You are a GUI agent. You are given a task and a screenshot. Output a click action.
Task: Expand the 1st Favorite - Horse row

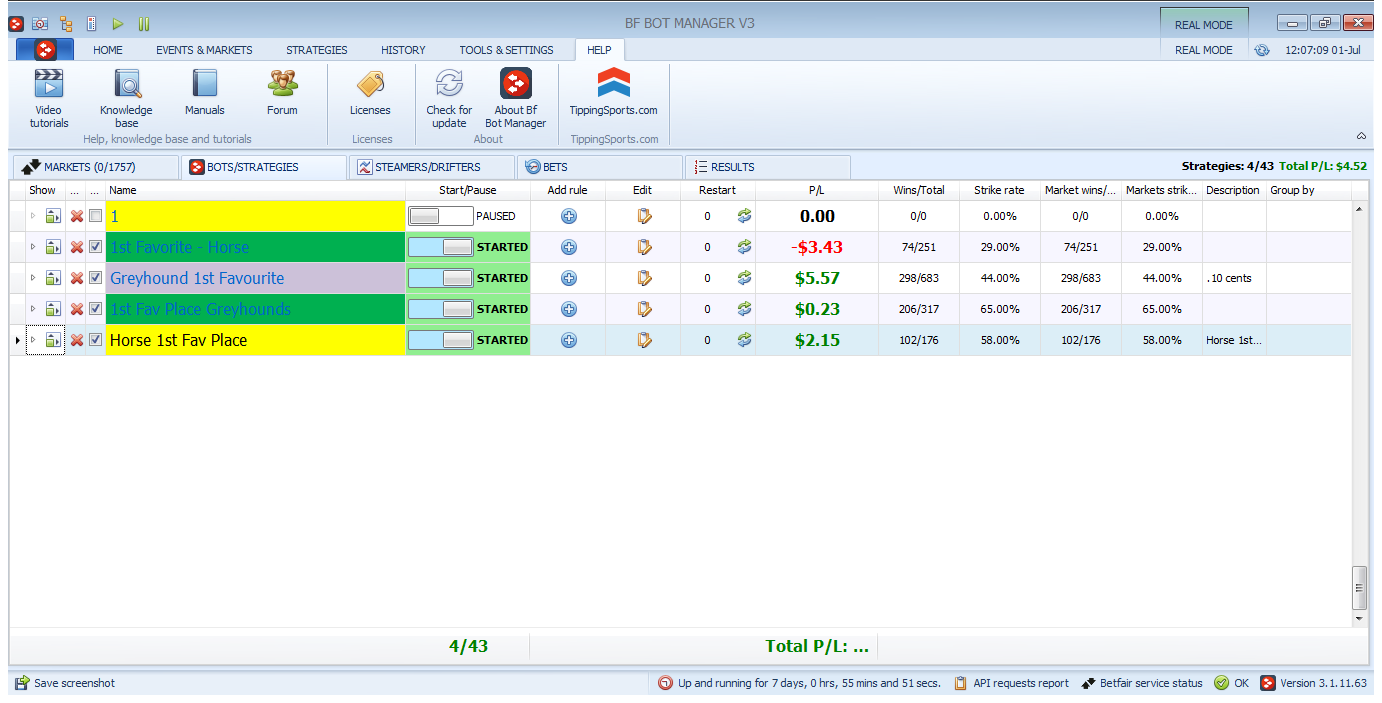tap(32, 247)
